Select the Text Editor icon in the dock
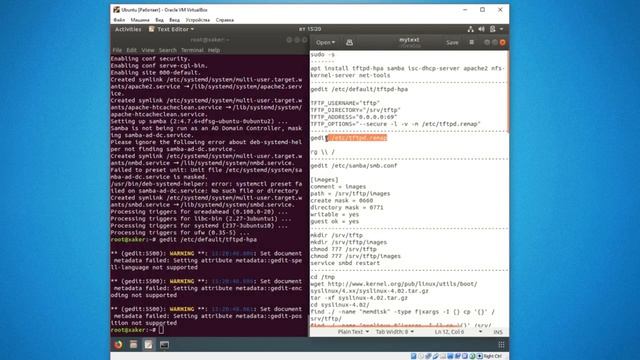This screenshot has width=640, height=360. 149,344
